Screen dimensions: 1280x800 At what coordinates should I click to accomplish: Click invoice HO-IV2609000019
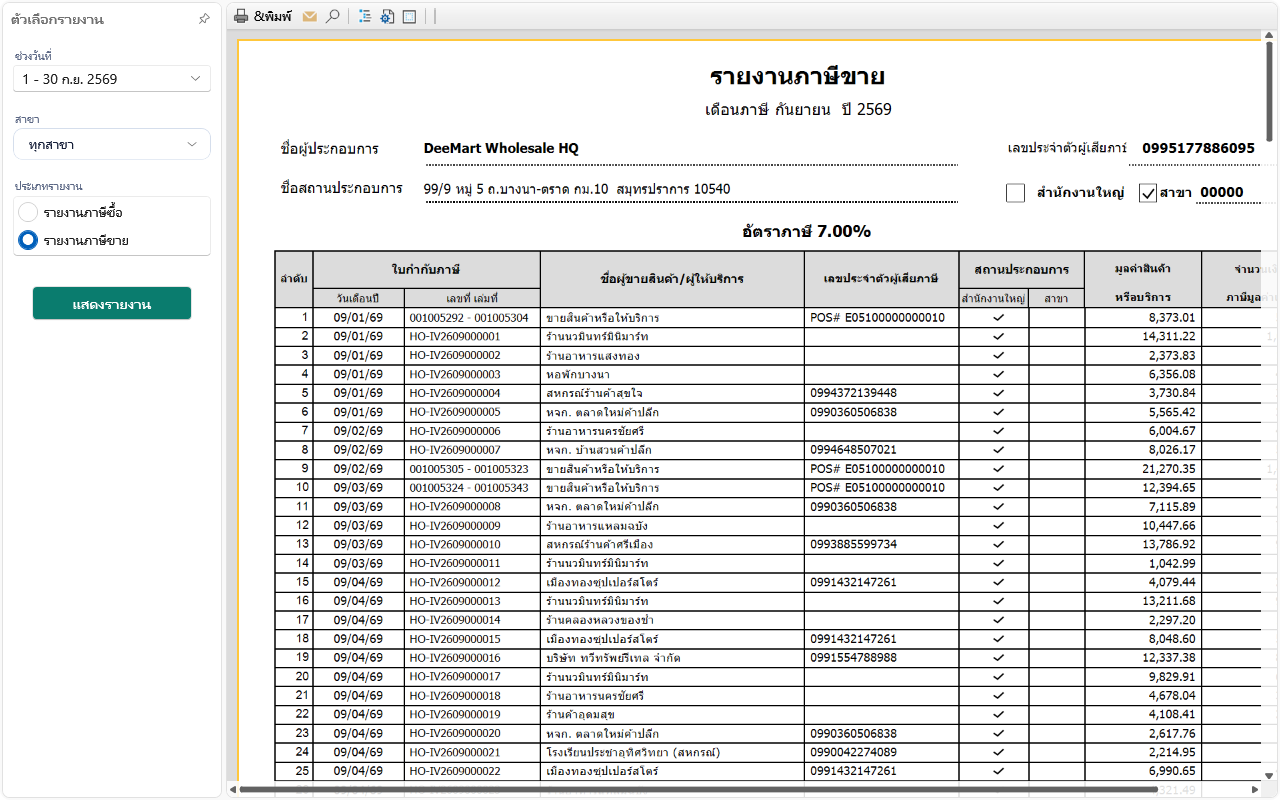pos(455,714)
